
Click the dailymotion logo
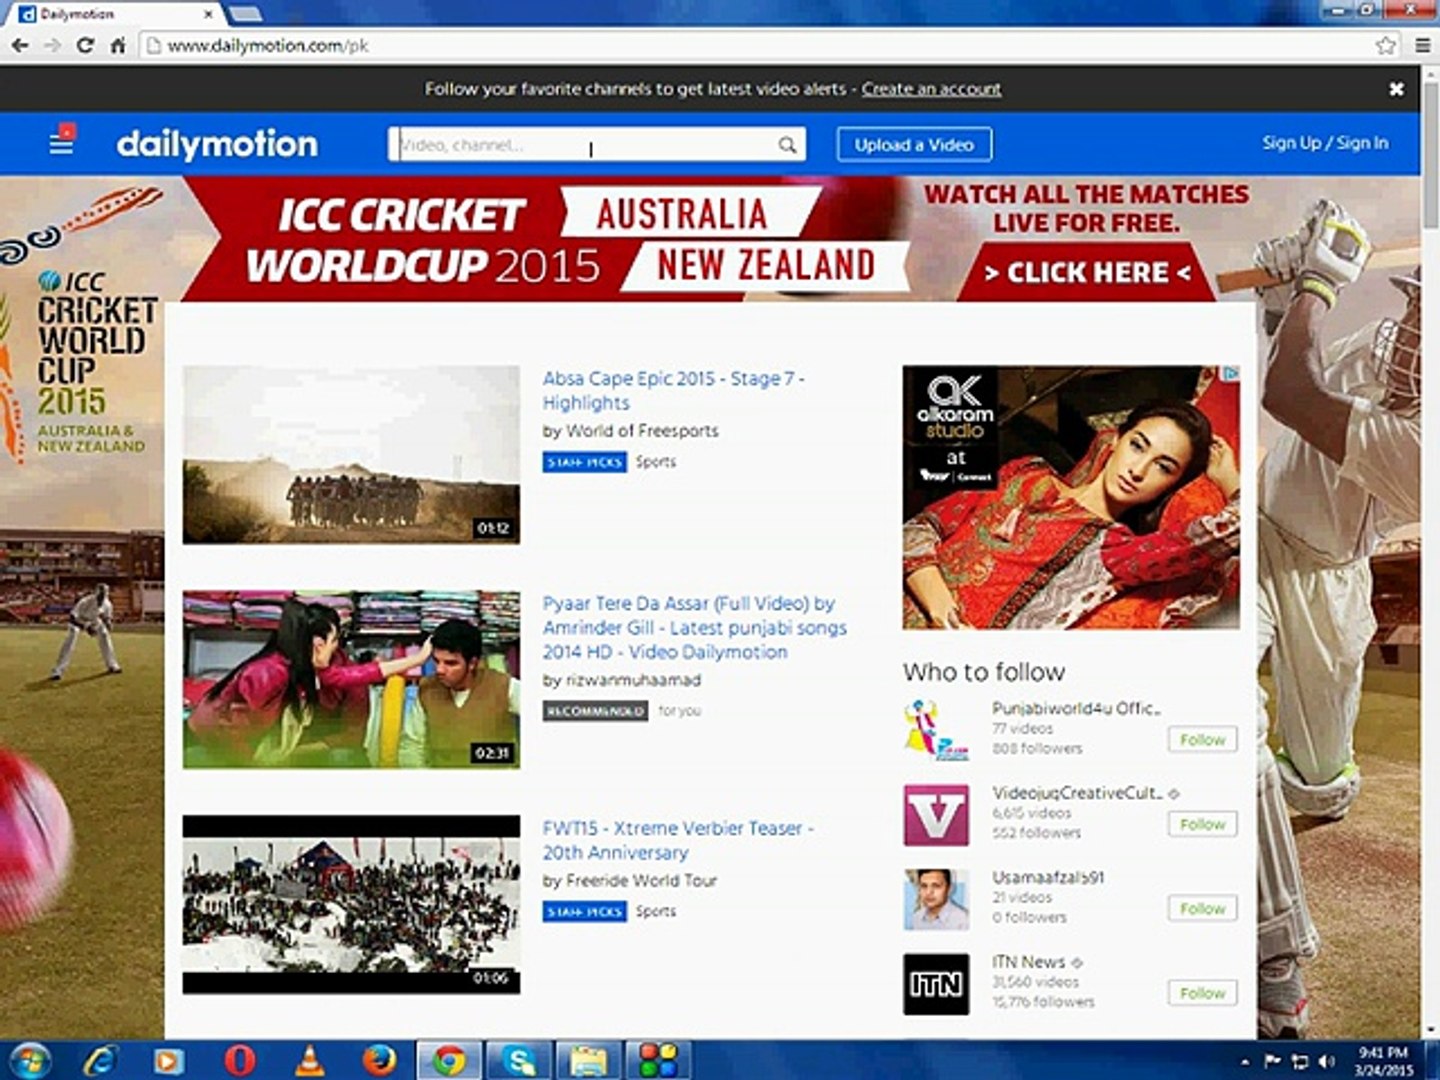217,144
